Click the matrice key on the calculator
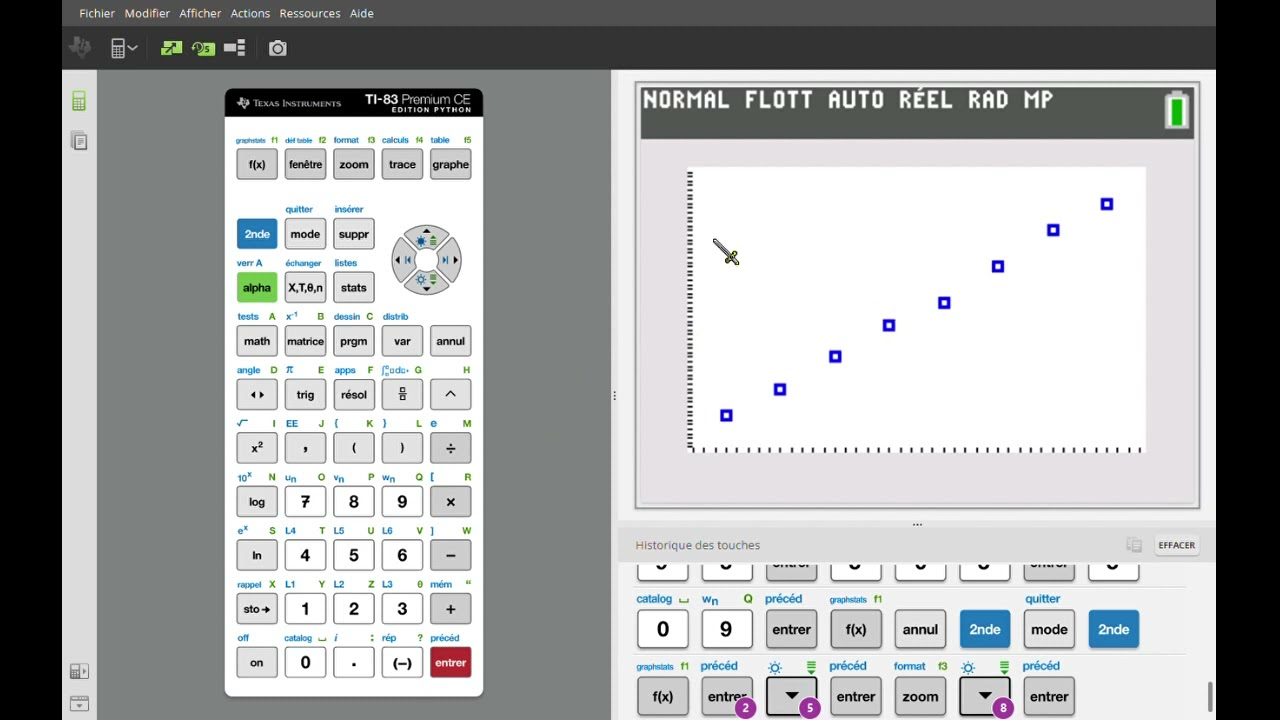 [305, 341]
